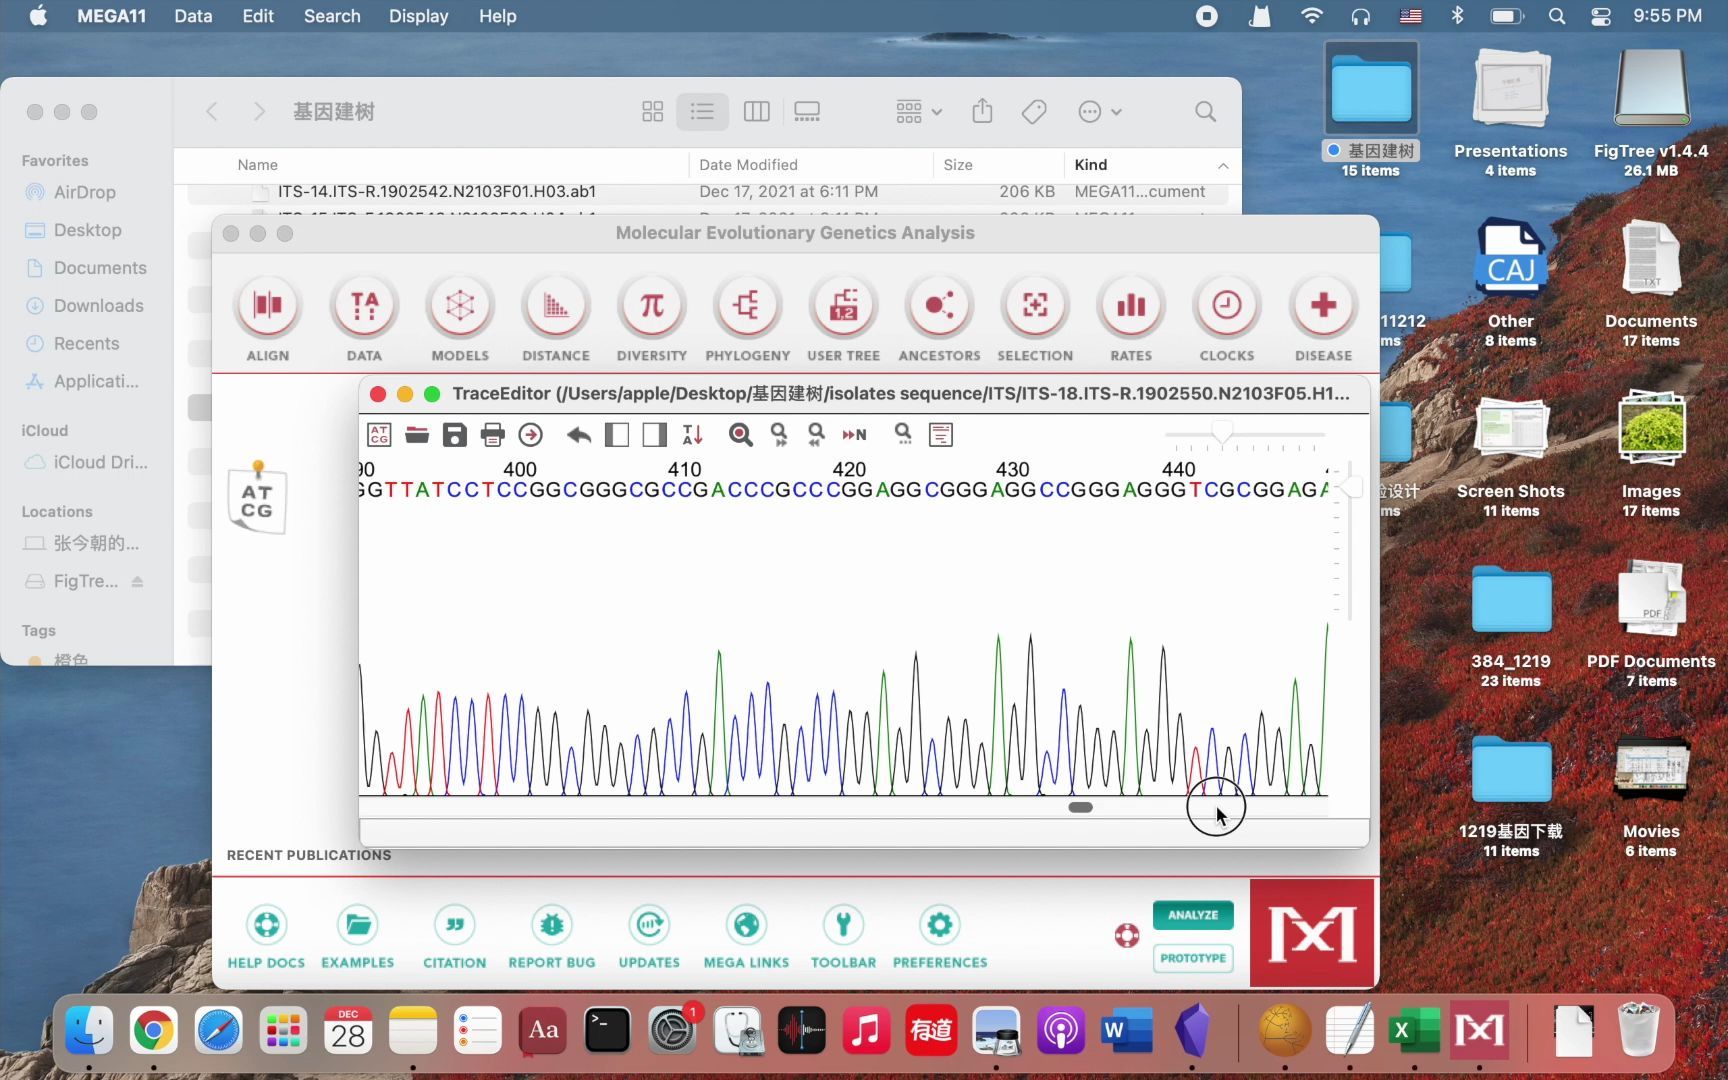Image resolution: width=1728 pixels, height=1080 pixels.
Task: Click the find magnifier icon in TraceEditor
Action: tap(741, 434)
